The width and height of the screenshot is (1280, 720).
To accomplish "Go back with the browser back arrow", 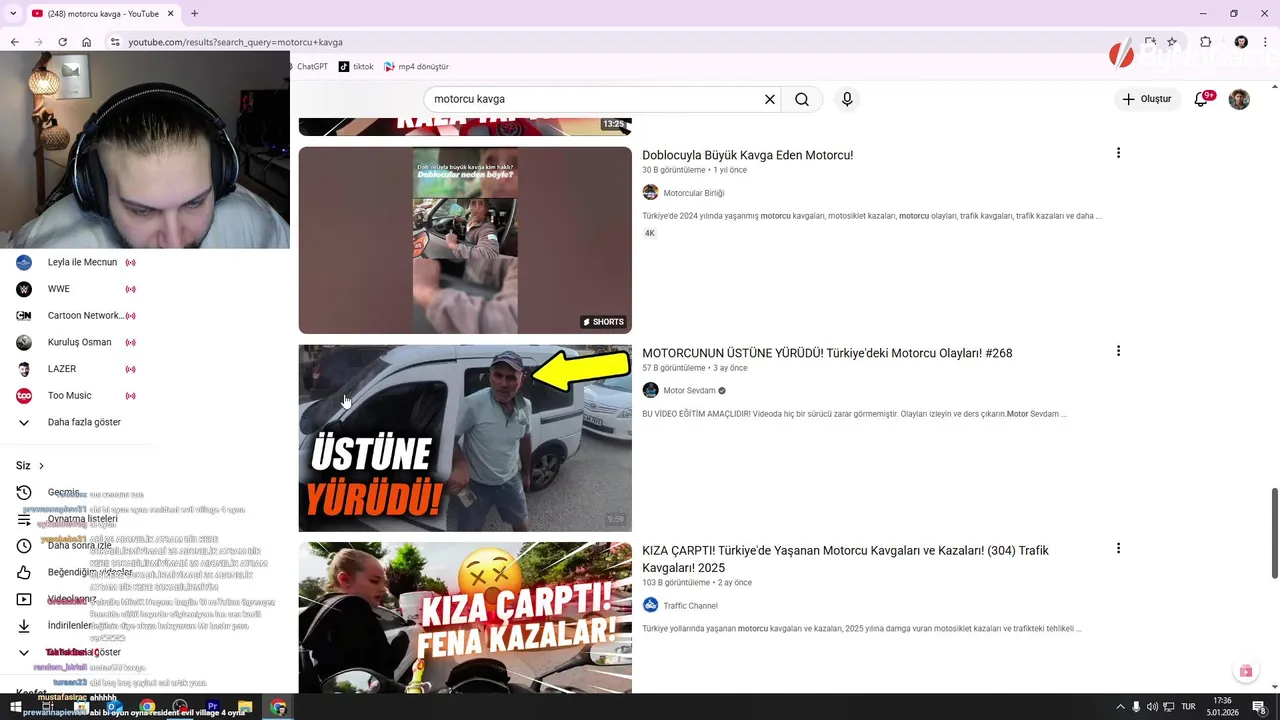I will tap(14, 42).
